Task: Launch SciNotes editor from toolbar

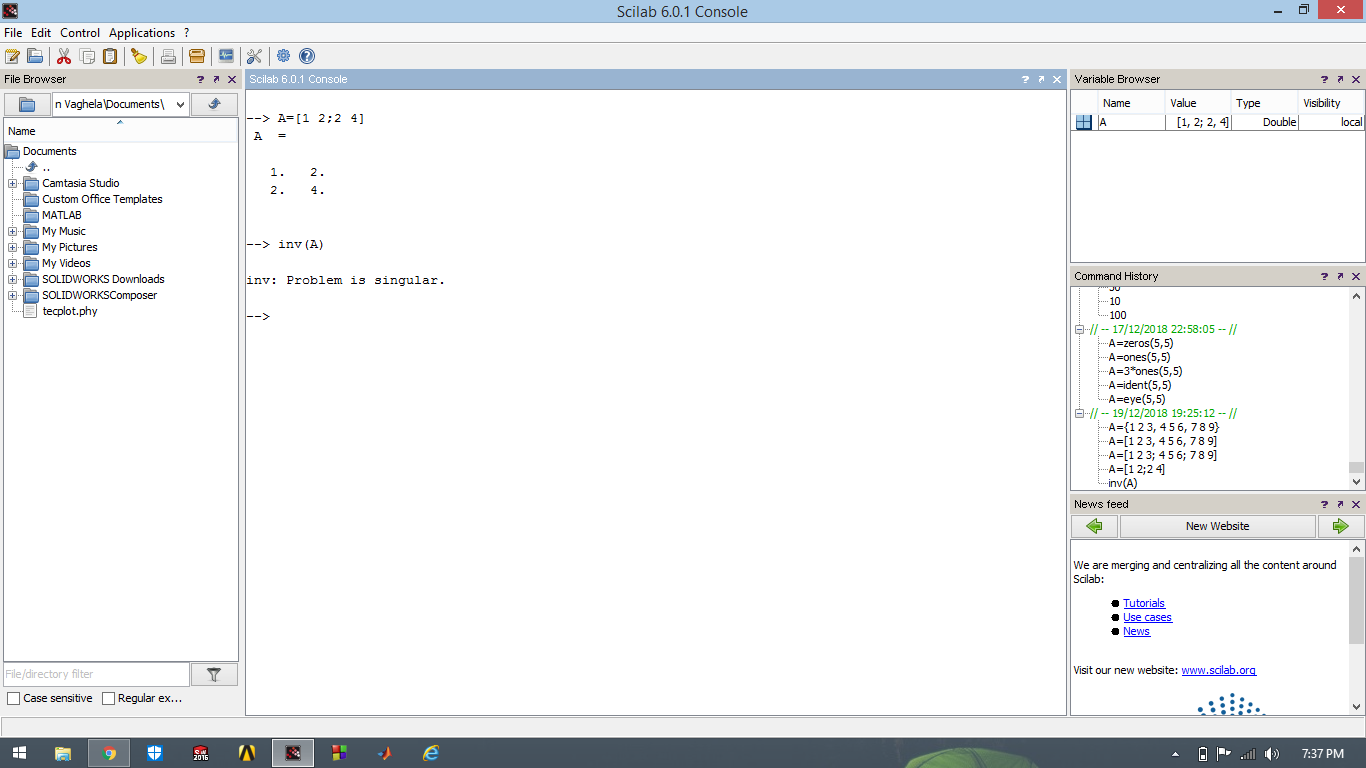Action: (x=13, y=56)
